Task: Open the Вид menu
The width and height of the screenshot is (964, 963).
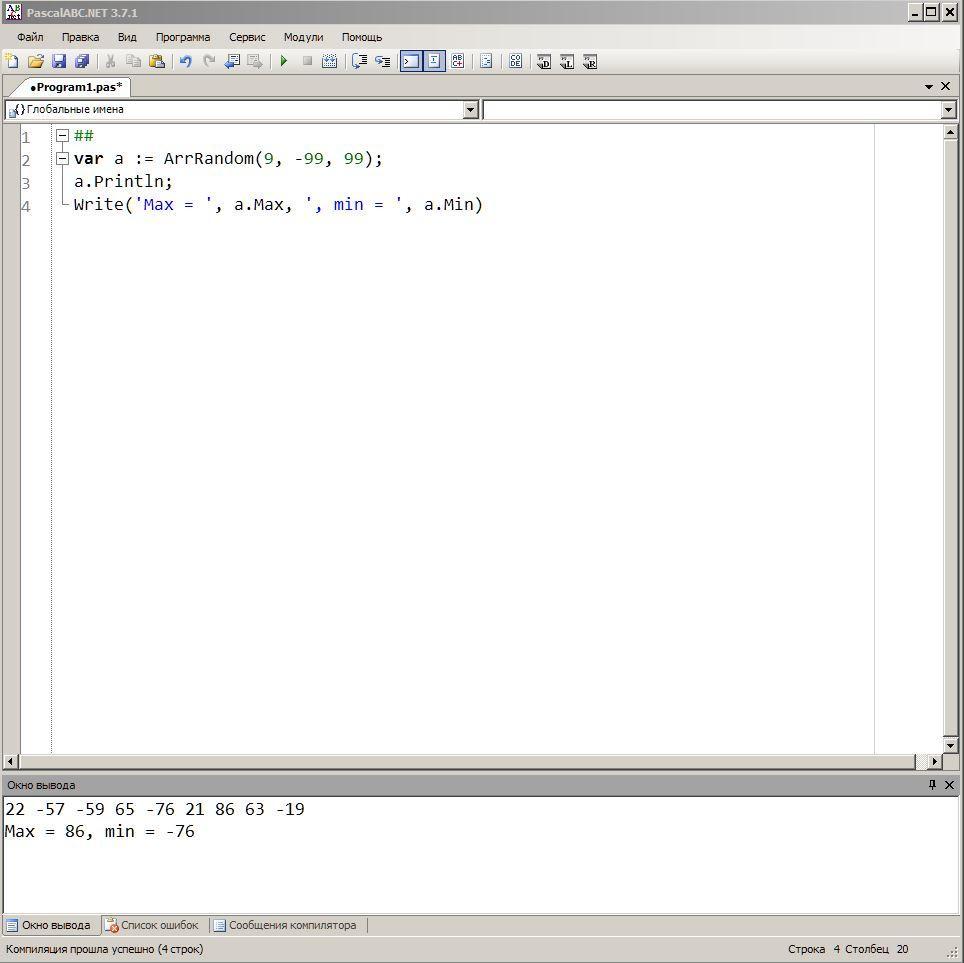Action: point(127,37)
